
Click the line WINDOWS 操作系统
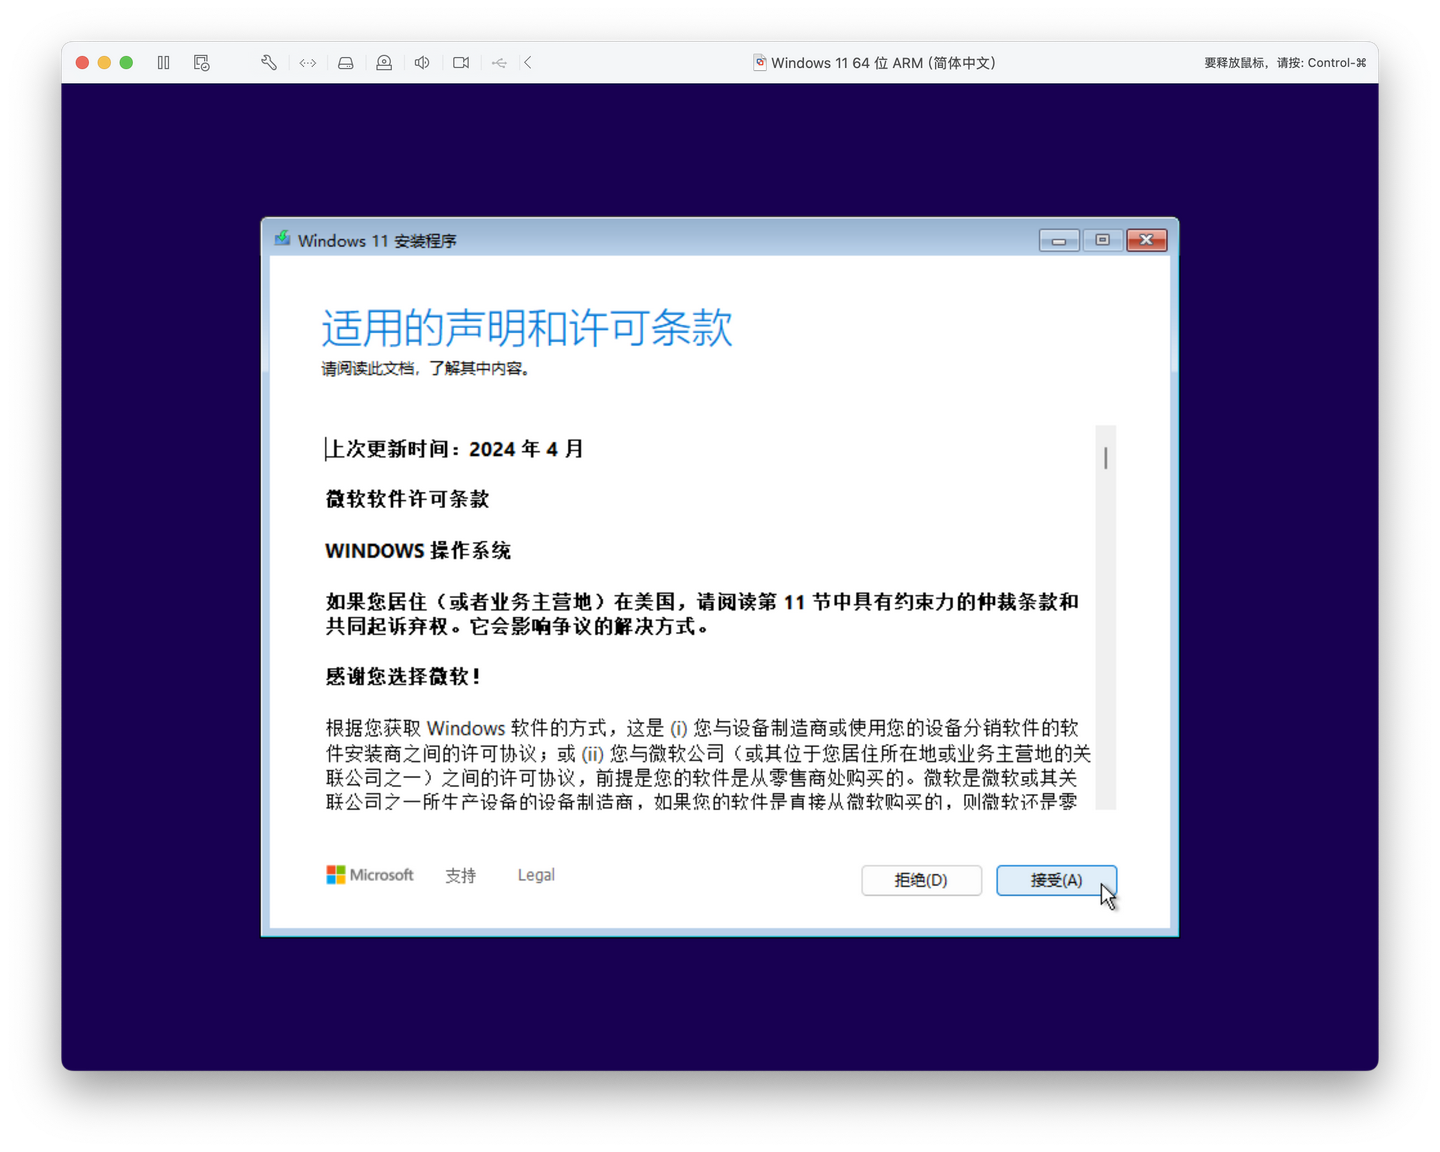tap(418, 551)
